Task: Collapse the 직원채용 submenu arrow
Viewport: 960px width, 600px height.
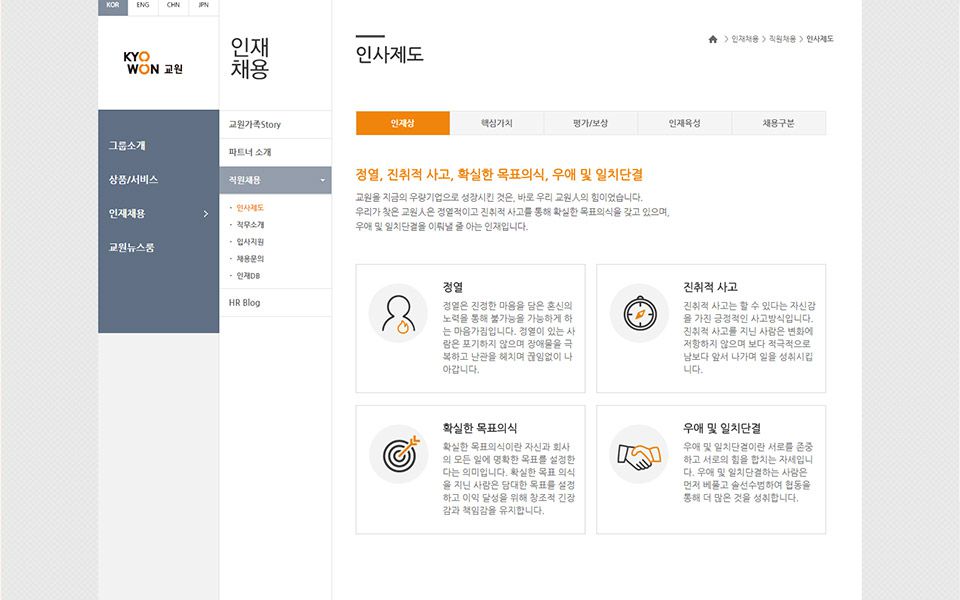Action: pyautogui.click(x=322, y=181)
